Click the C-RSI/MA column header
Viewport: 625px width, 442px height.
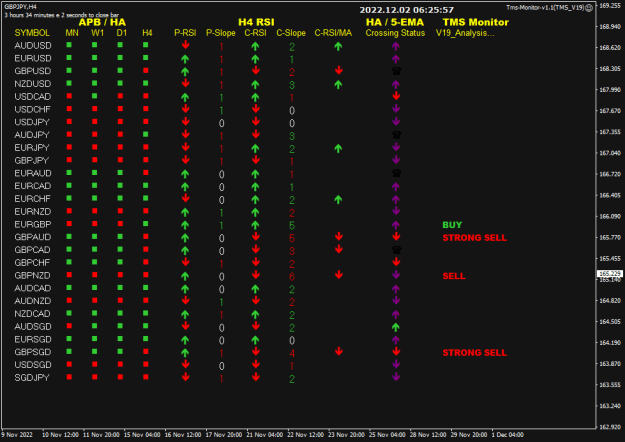[333, 33]
